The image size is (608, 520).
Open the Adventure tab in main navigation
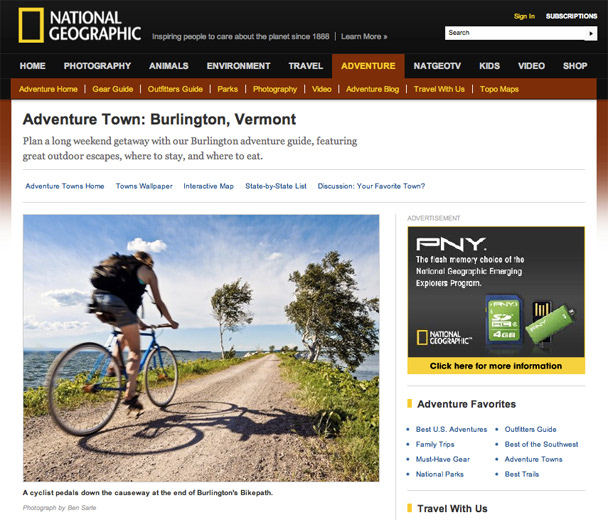368,66
